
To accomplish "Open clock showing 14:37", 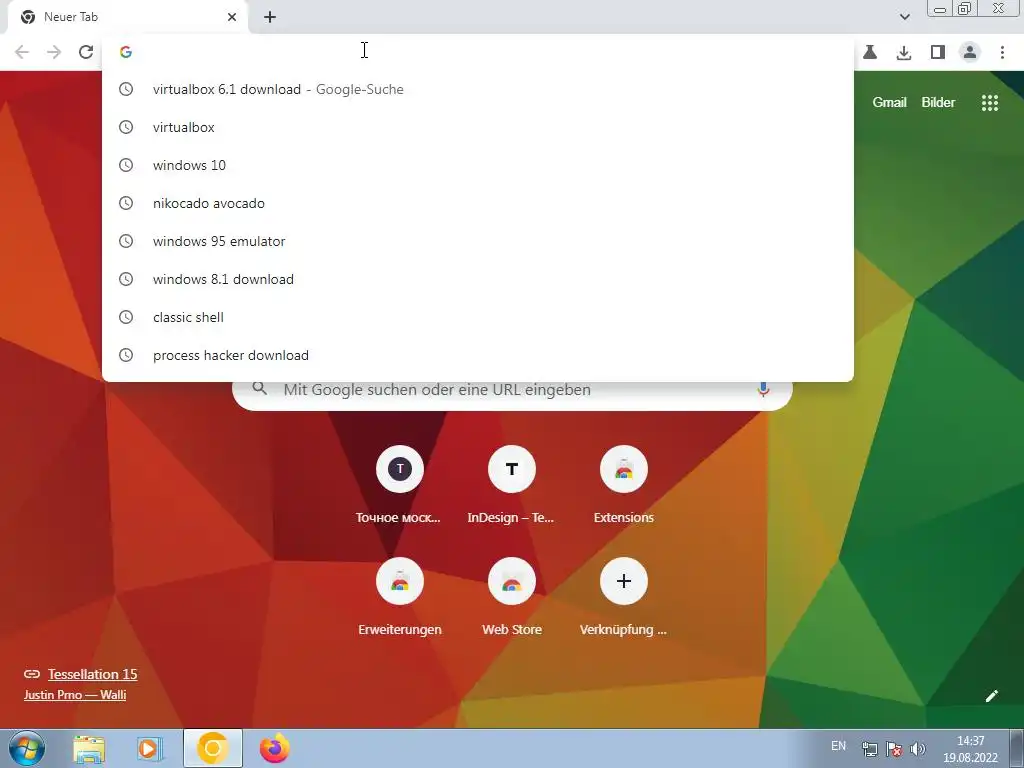I will (x=970, y=749).
